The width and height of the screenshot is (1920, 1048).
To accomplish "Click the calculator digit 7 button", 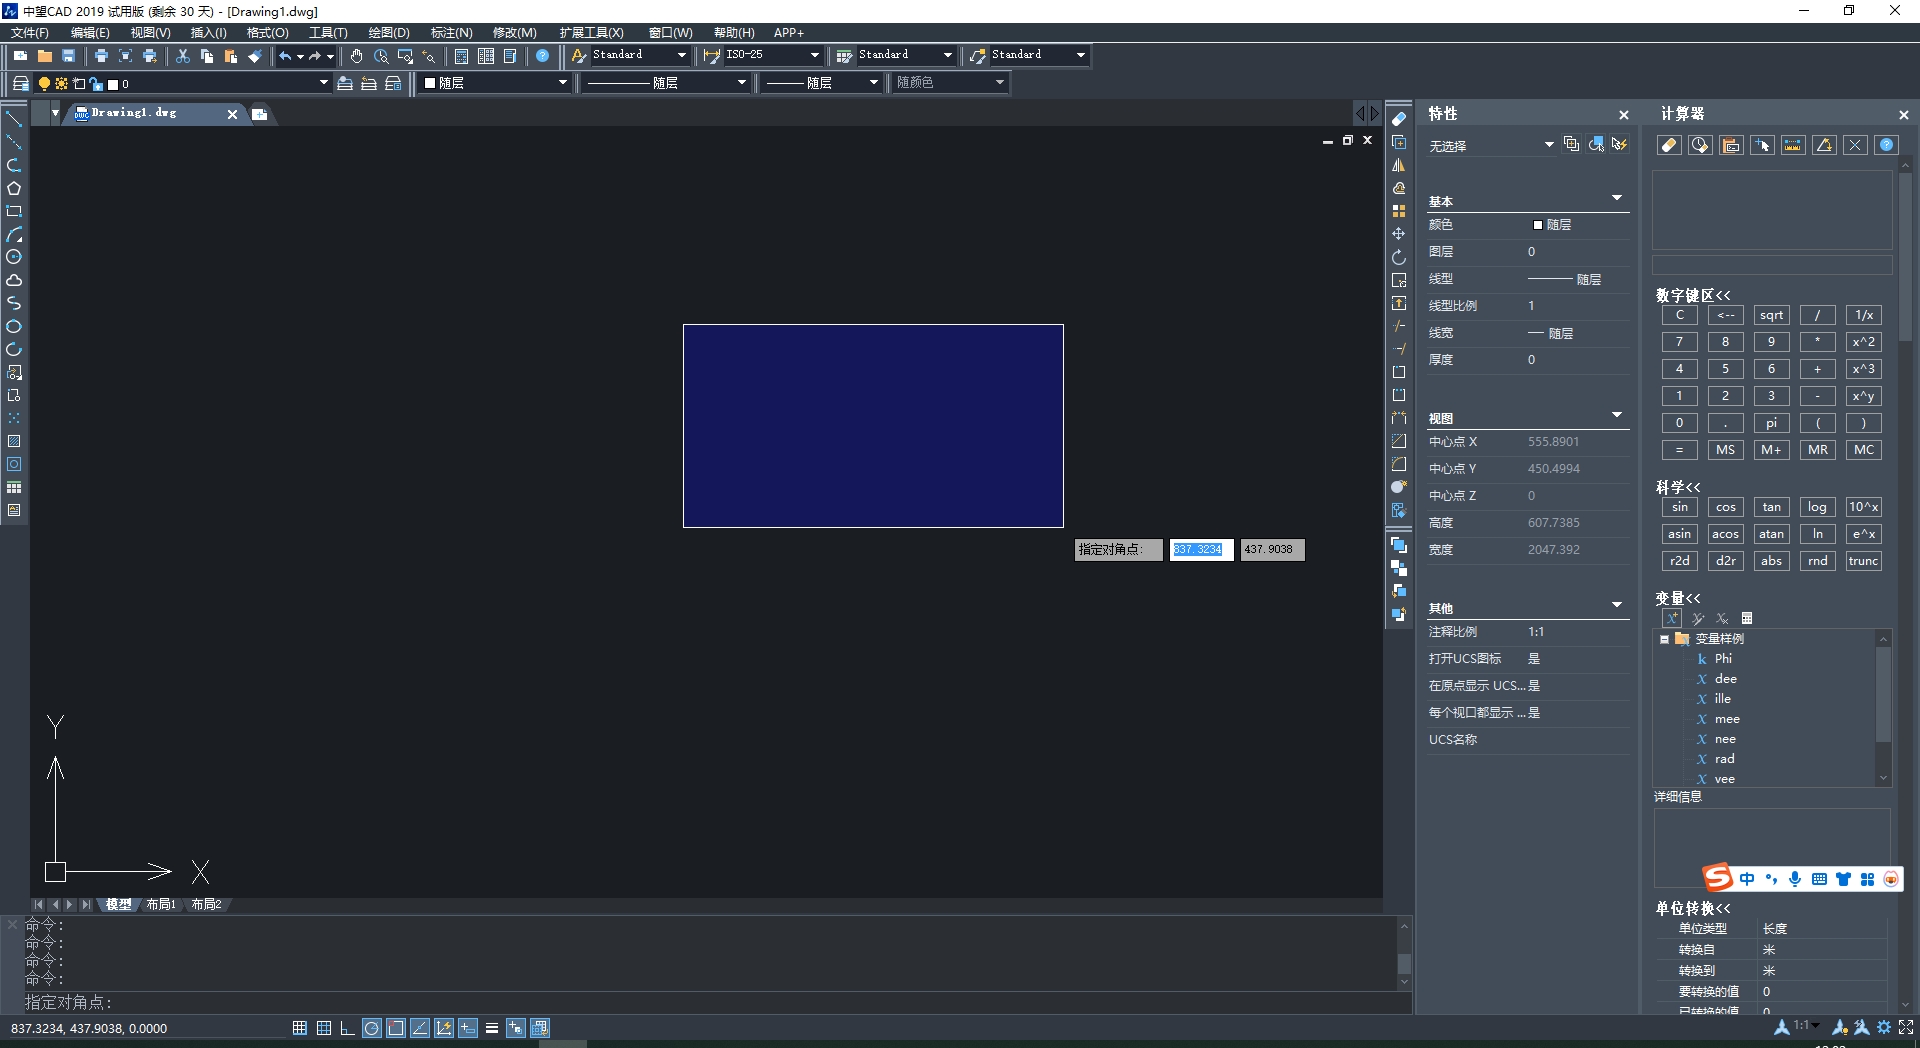I will [1679, 342].
